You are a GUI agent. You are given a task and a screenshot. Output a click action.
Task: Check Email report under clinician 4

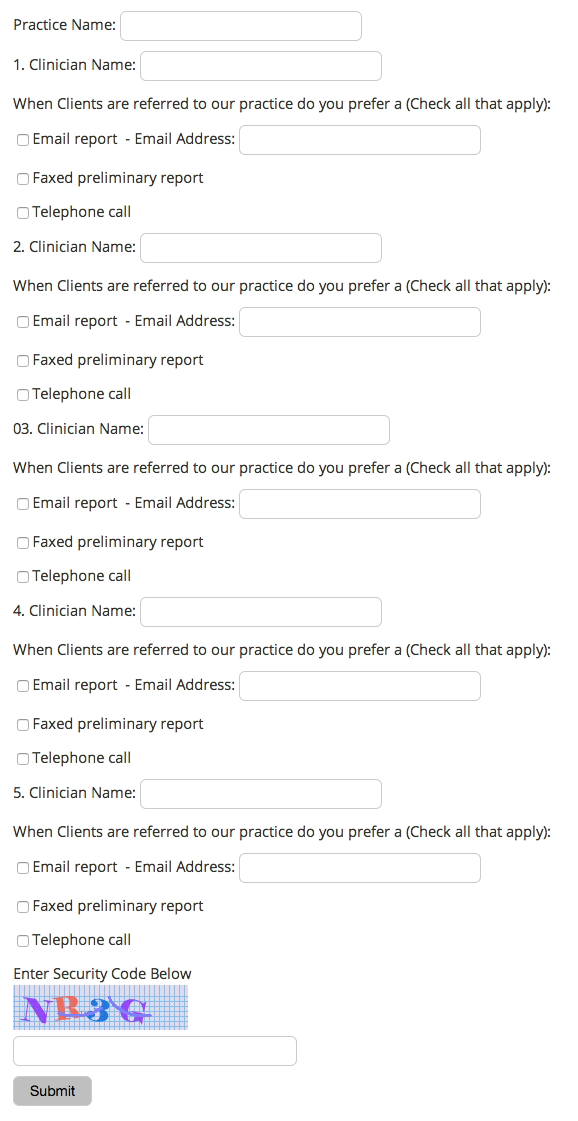[x=23, y=686]
